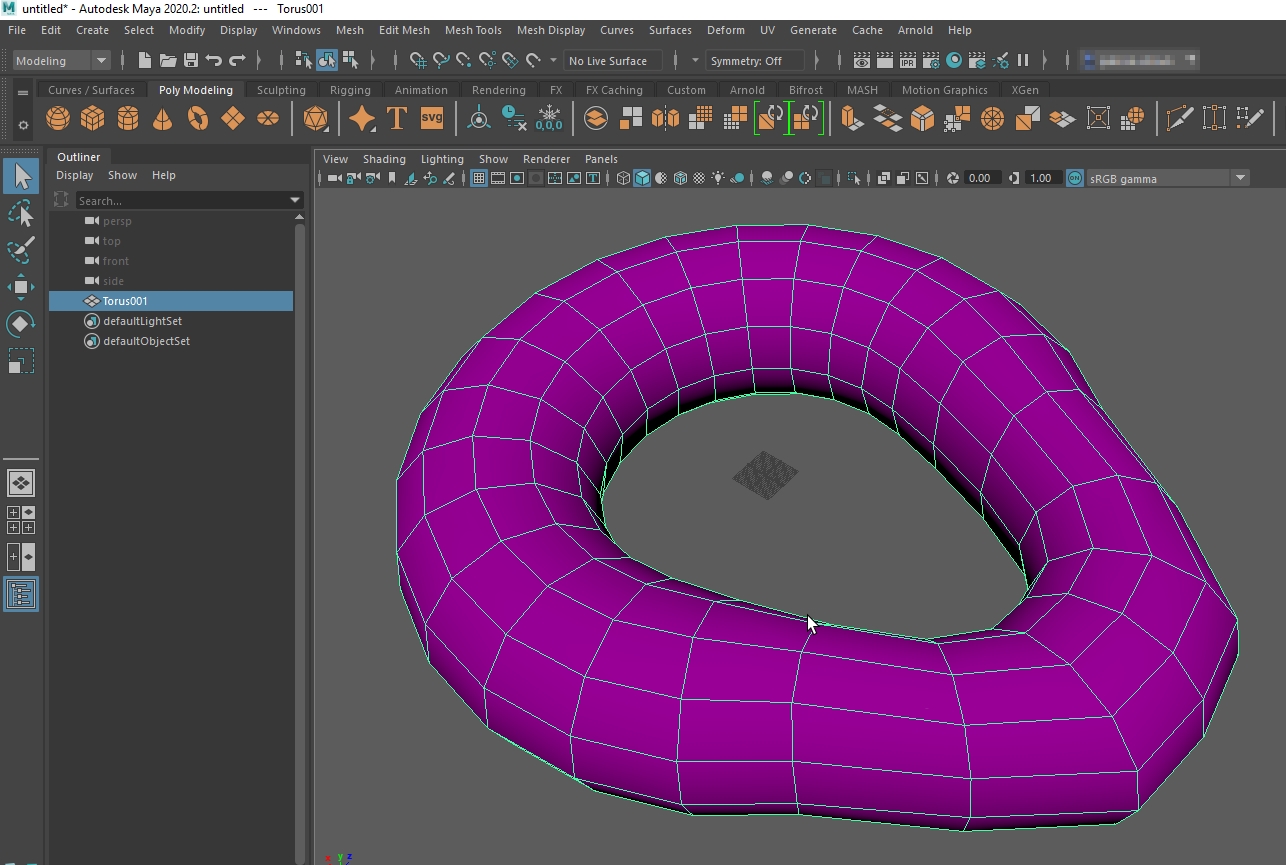1286x865 pixels.
Task: Choose the Paint Selection tool
Action: tap(21, 249)
